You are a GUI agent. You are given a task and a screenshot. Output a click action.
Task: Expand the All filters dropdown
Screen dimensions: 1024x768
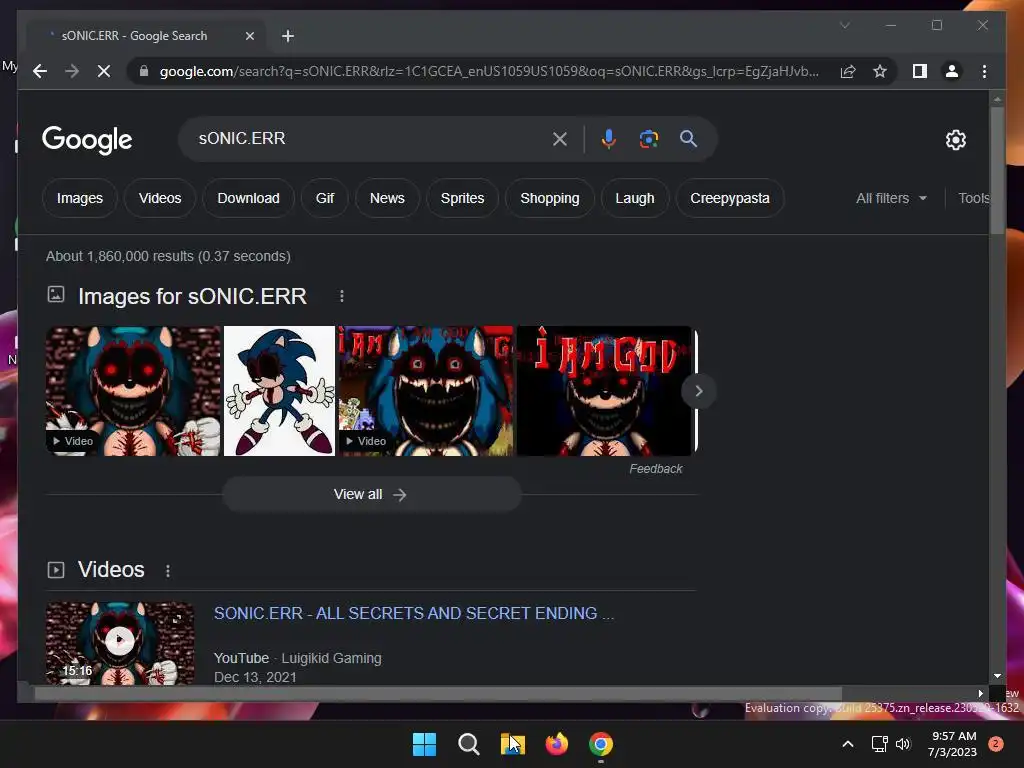891,198
